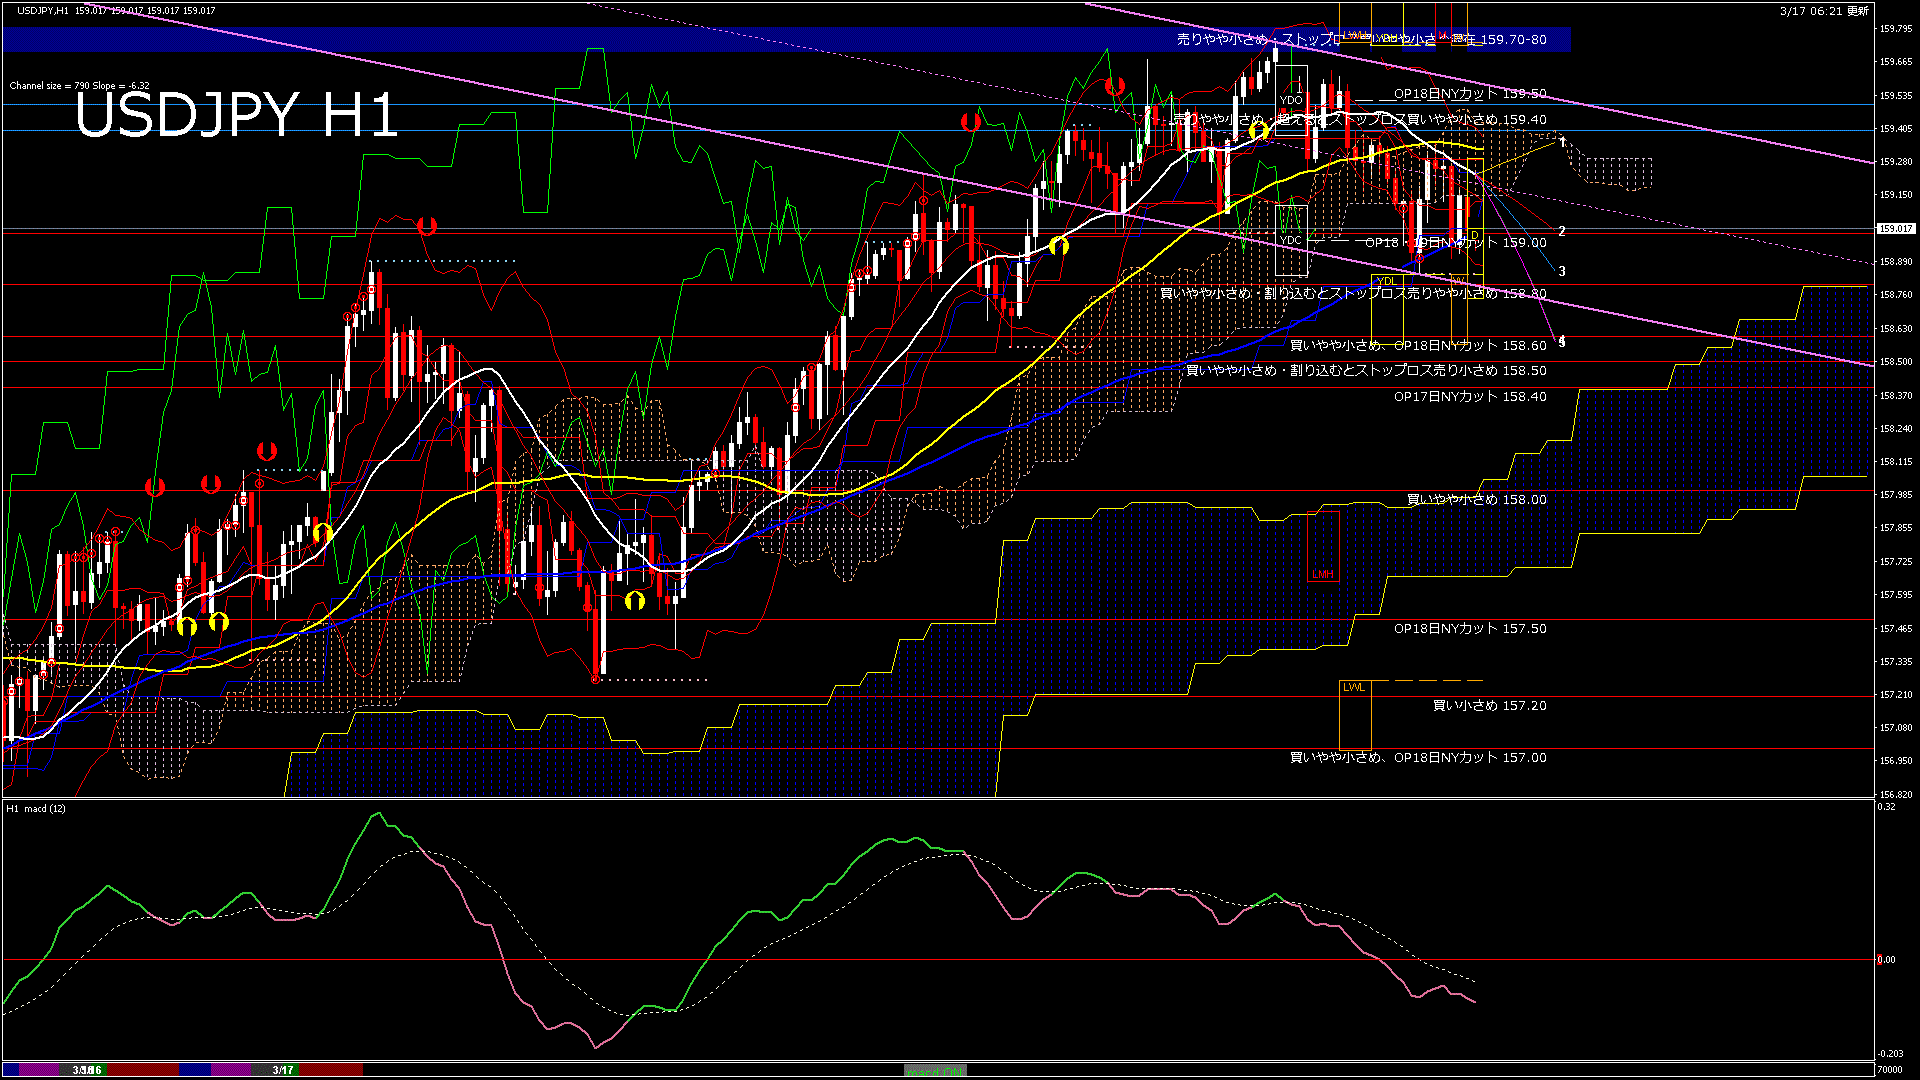Screen dimensions: 1920x1080
Task: Click the H1 macd (12) indicator label
Action: pos(36,808)
